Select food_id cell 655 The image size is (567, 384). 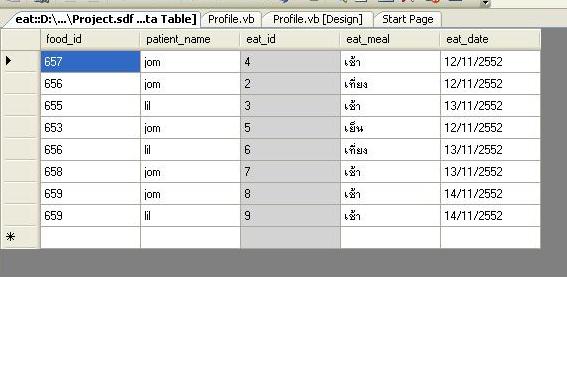[90, 106]
